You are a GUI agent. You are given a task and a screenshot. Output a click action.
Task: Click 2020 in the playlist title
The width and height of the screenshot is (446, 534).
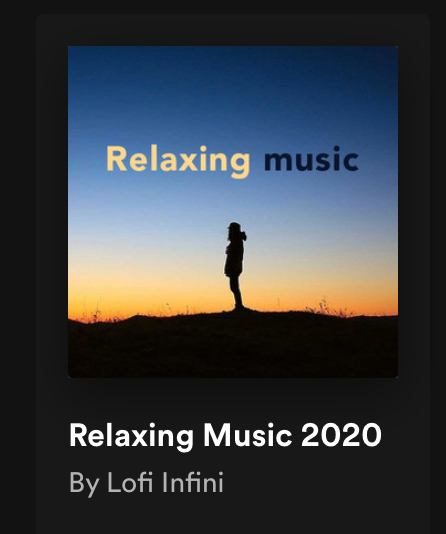point(341,435)
